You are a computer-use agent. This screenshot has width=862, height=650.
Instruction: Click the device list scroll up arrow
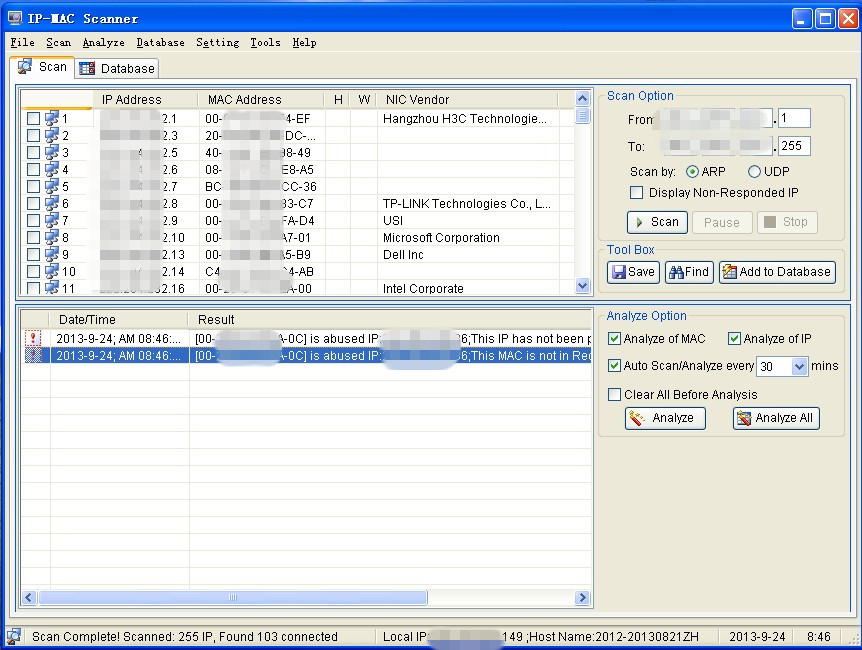[582, 99]
